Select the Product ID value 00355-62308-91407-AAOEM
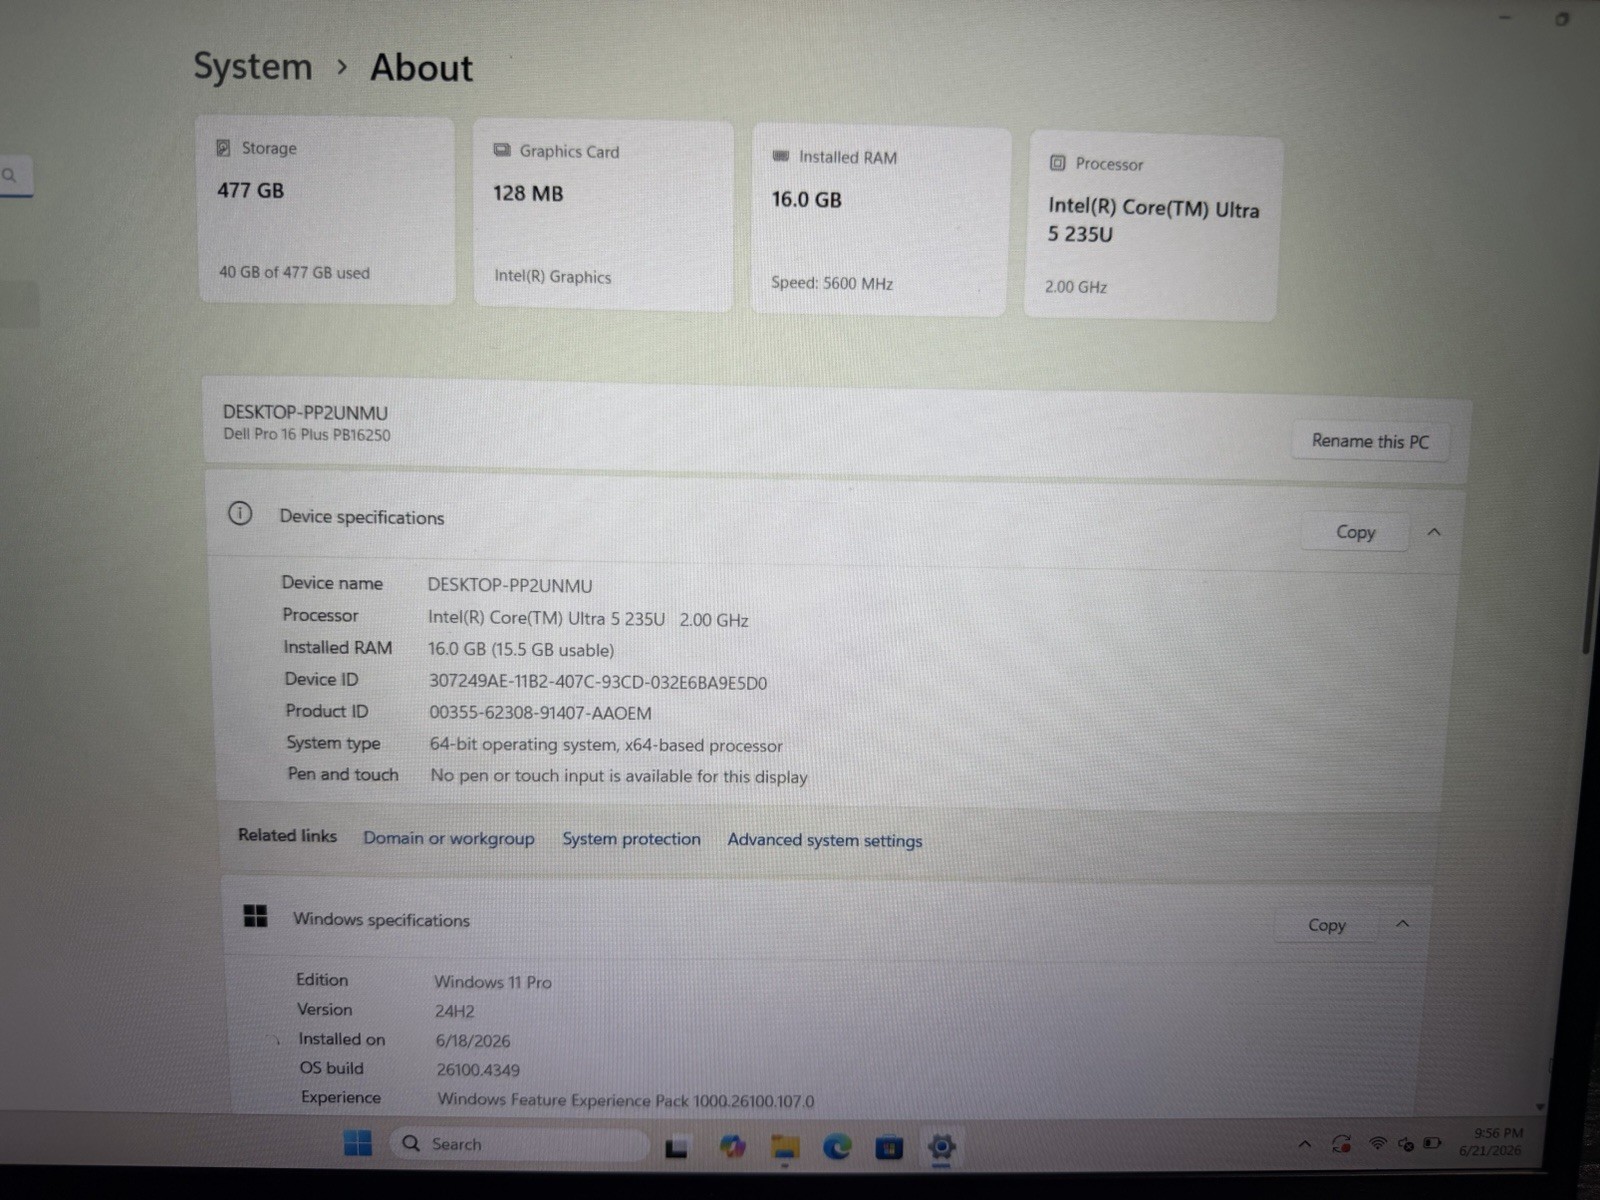The width and height of the screenshot is (1600, 1200). [540, 713]
